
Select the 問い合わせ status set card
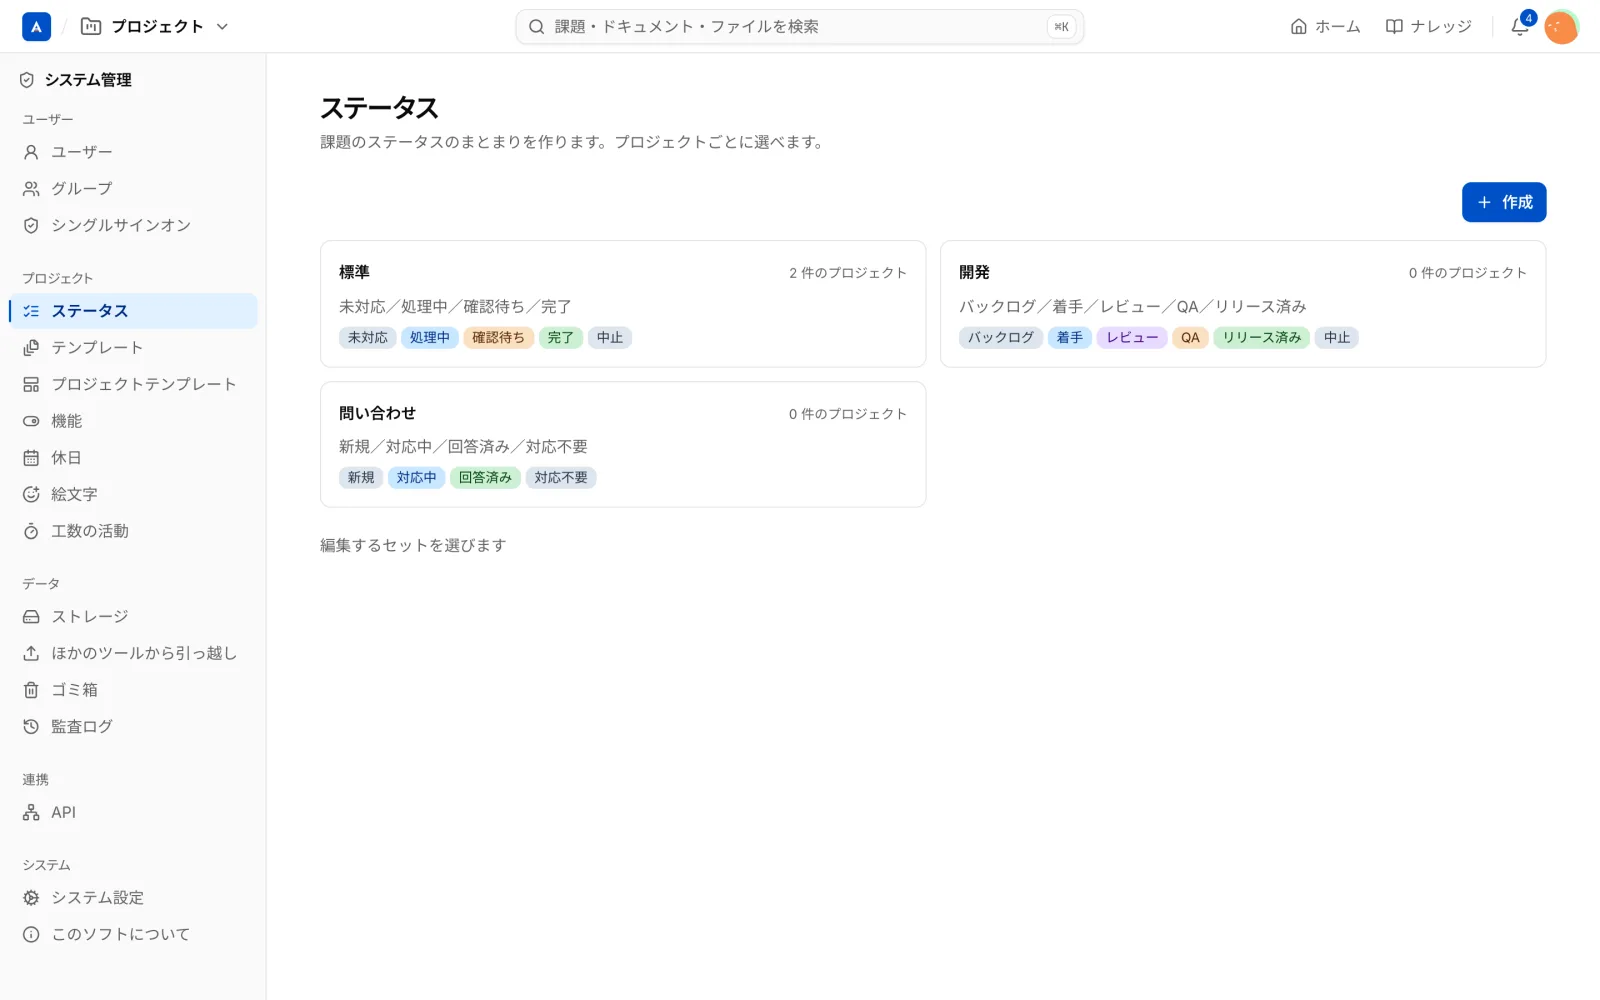coord(623,444)
